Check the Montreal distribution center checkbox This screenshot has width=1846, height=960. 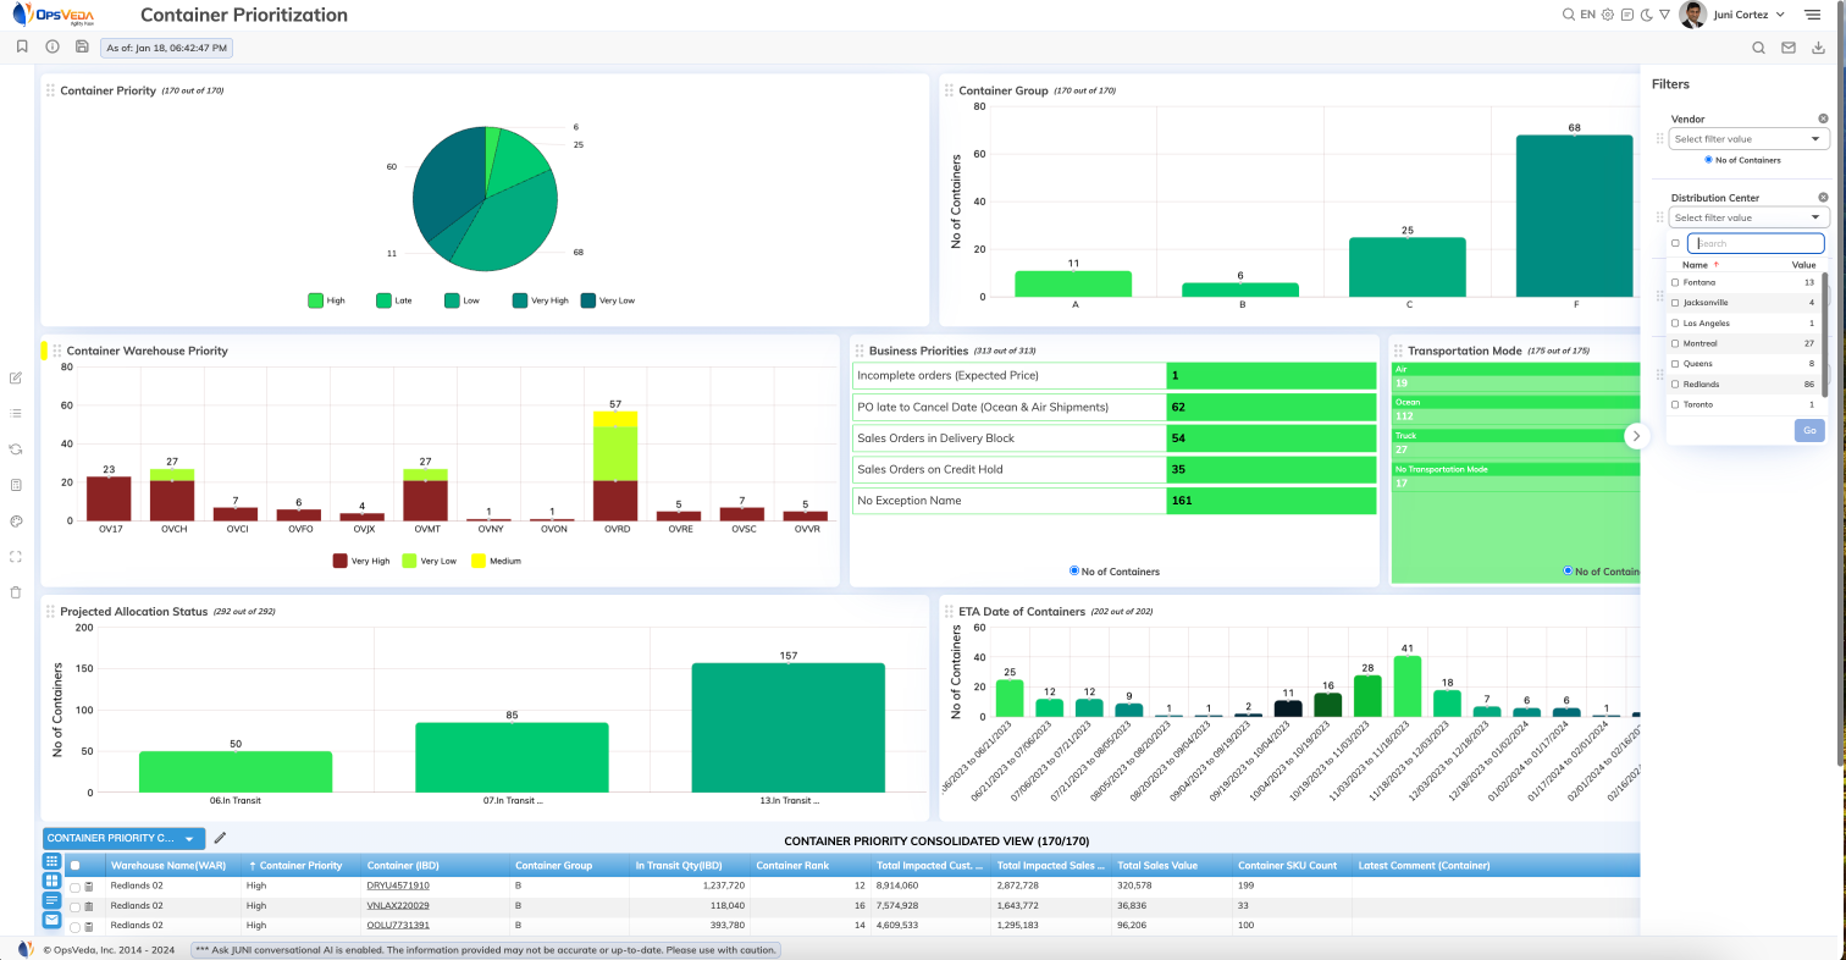coord(1676,344)
